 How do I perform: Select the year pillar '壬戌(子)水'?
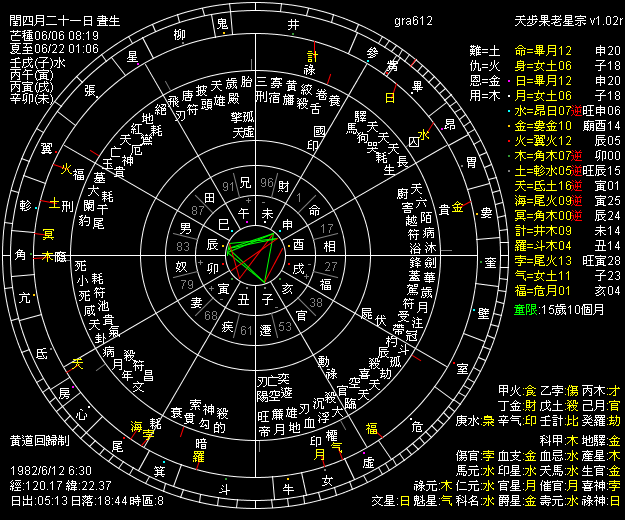[38, 63]
